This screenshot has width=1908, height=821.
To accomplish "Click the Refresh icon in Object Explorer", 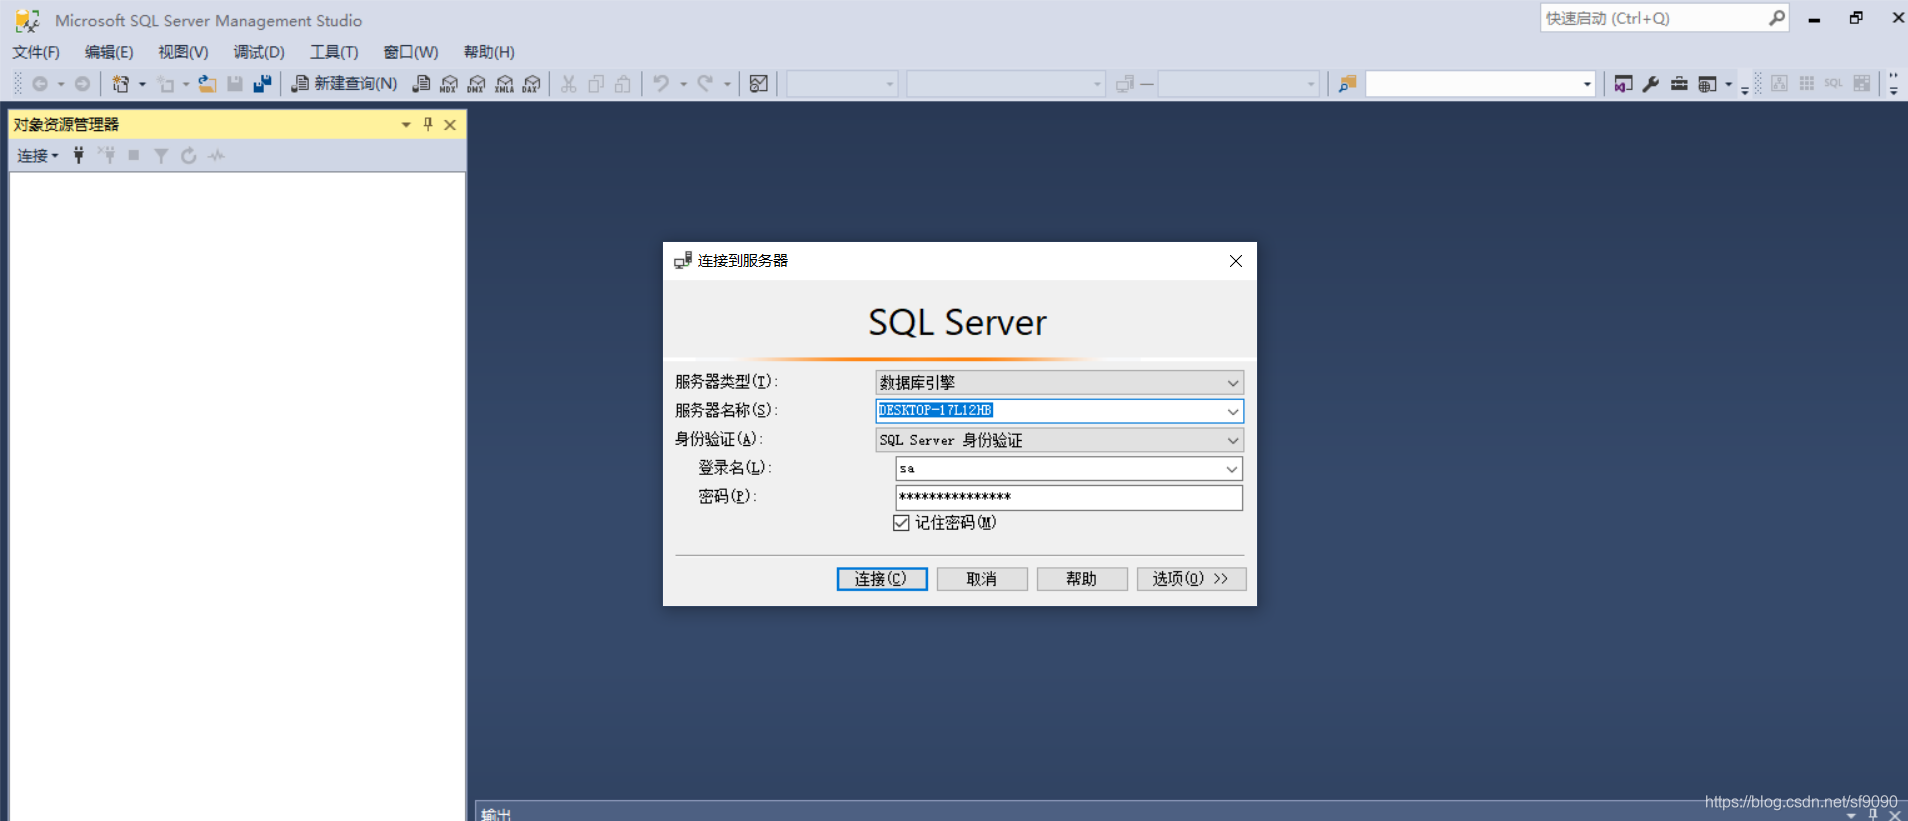I will 189,155.
